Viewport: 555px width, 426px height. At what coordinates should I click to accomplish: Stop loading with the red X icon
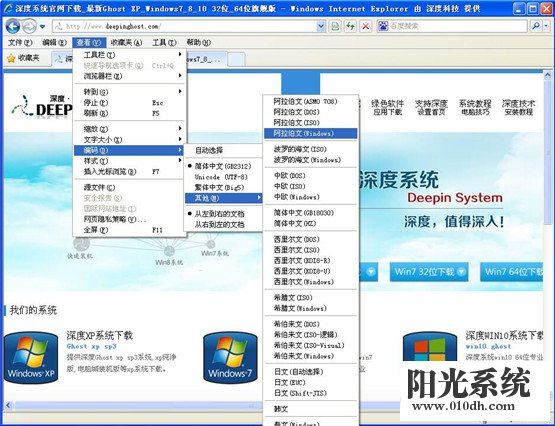[366, 26]
